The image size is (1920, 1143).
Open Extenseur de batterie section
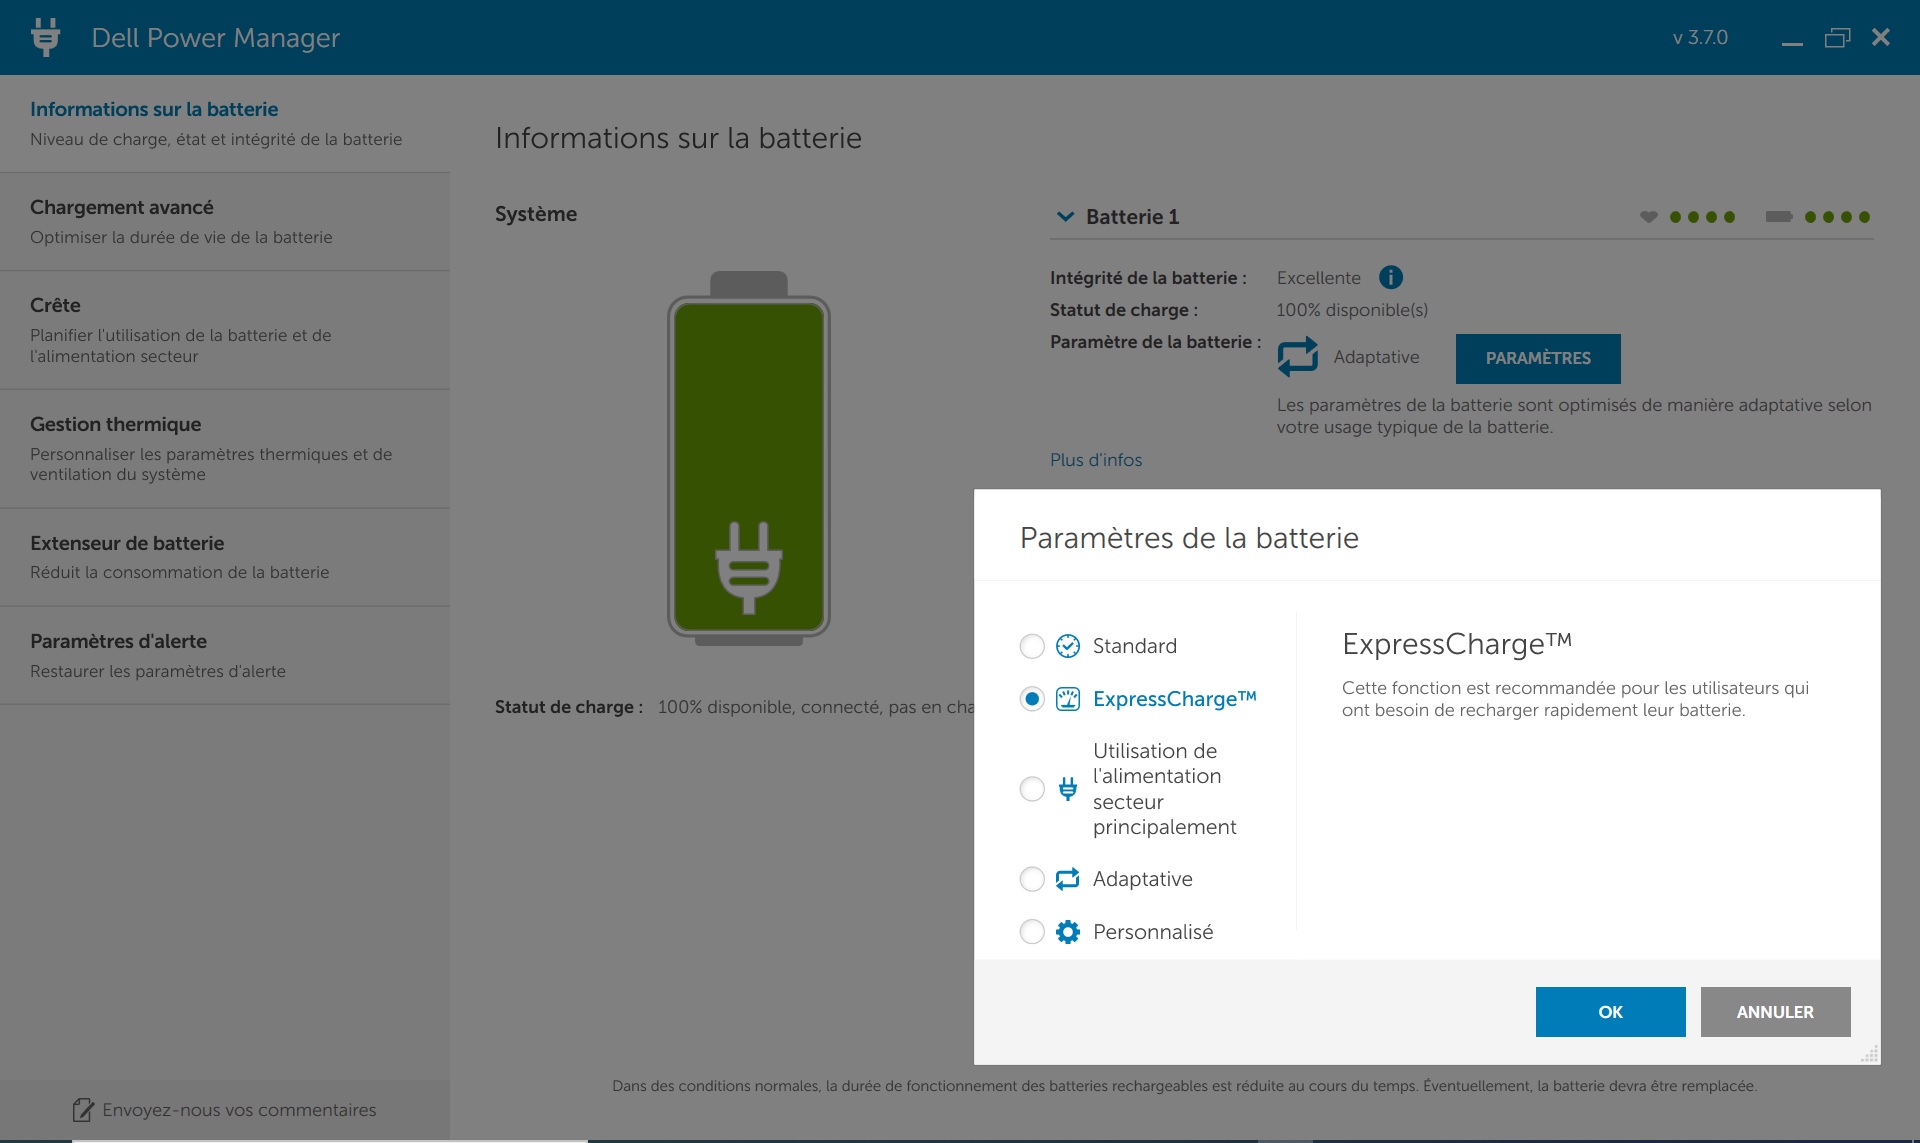(x=225, y=557)
